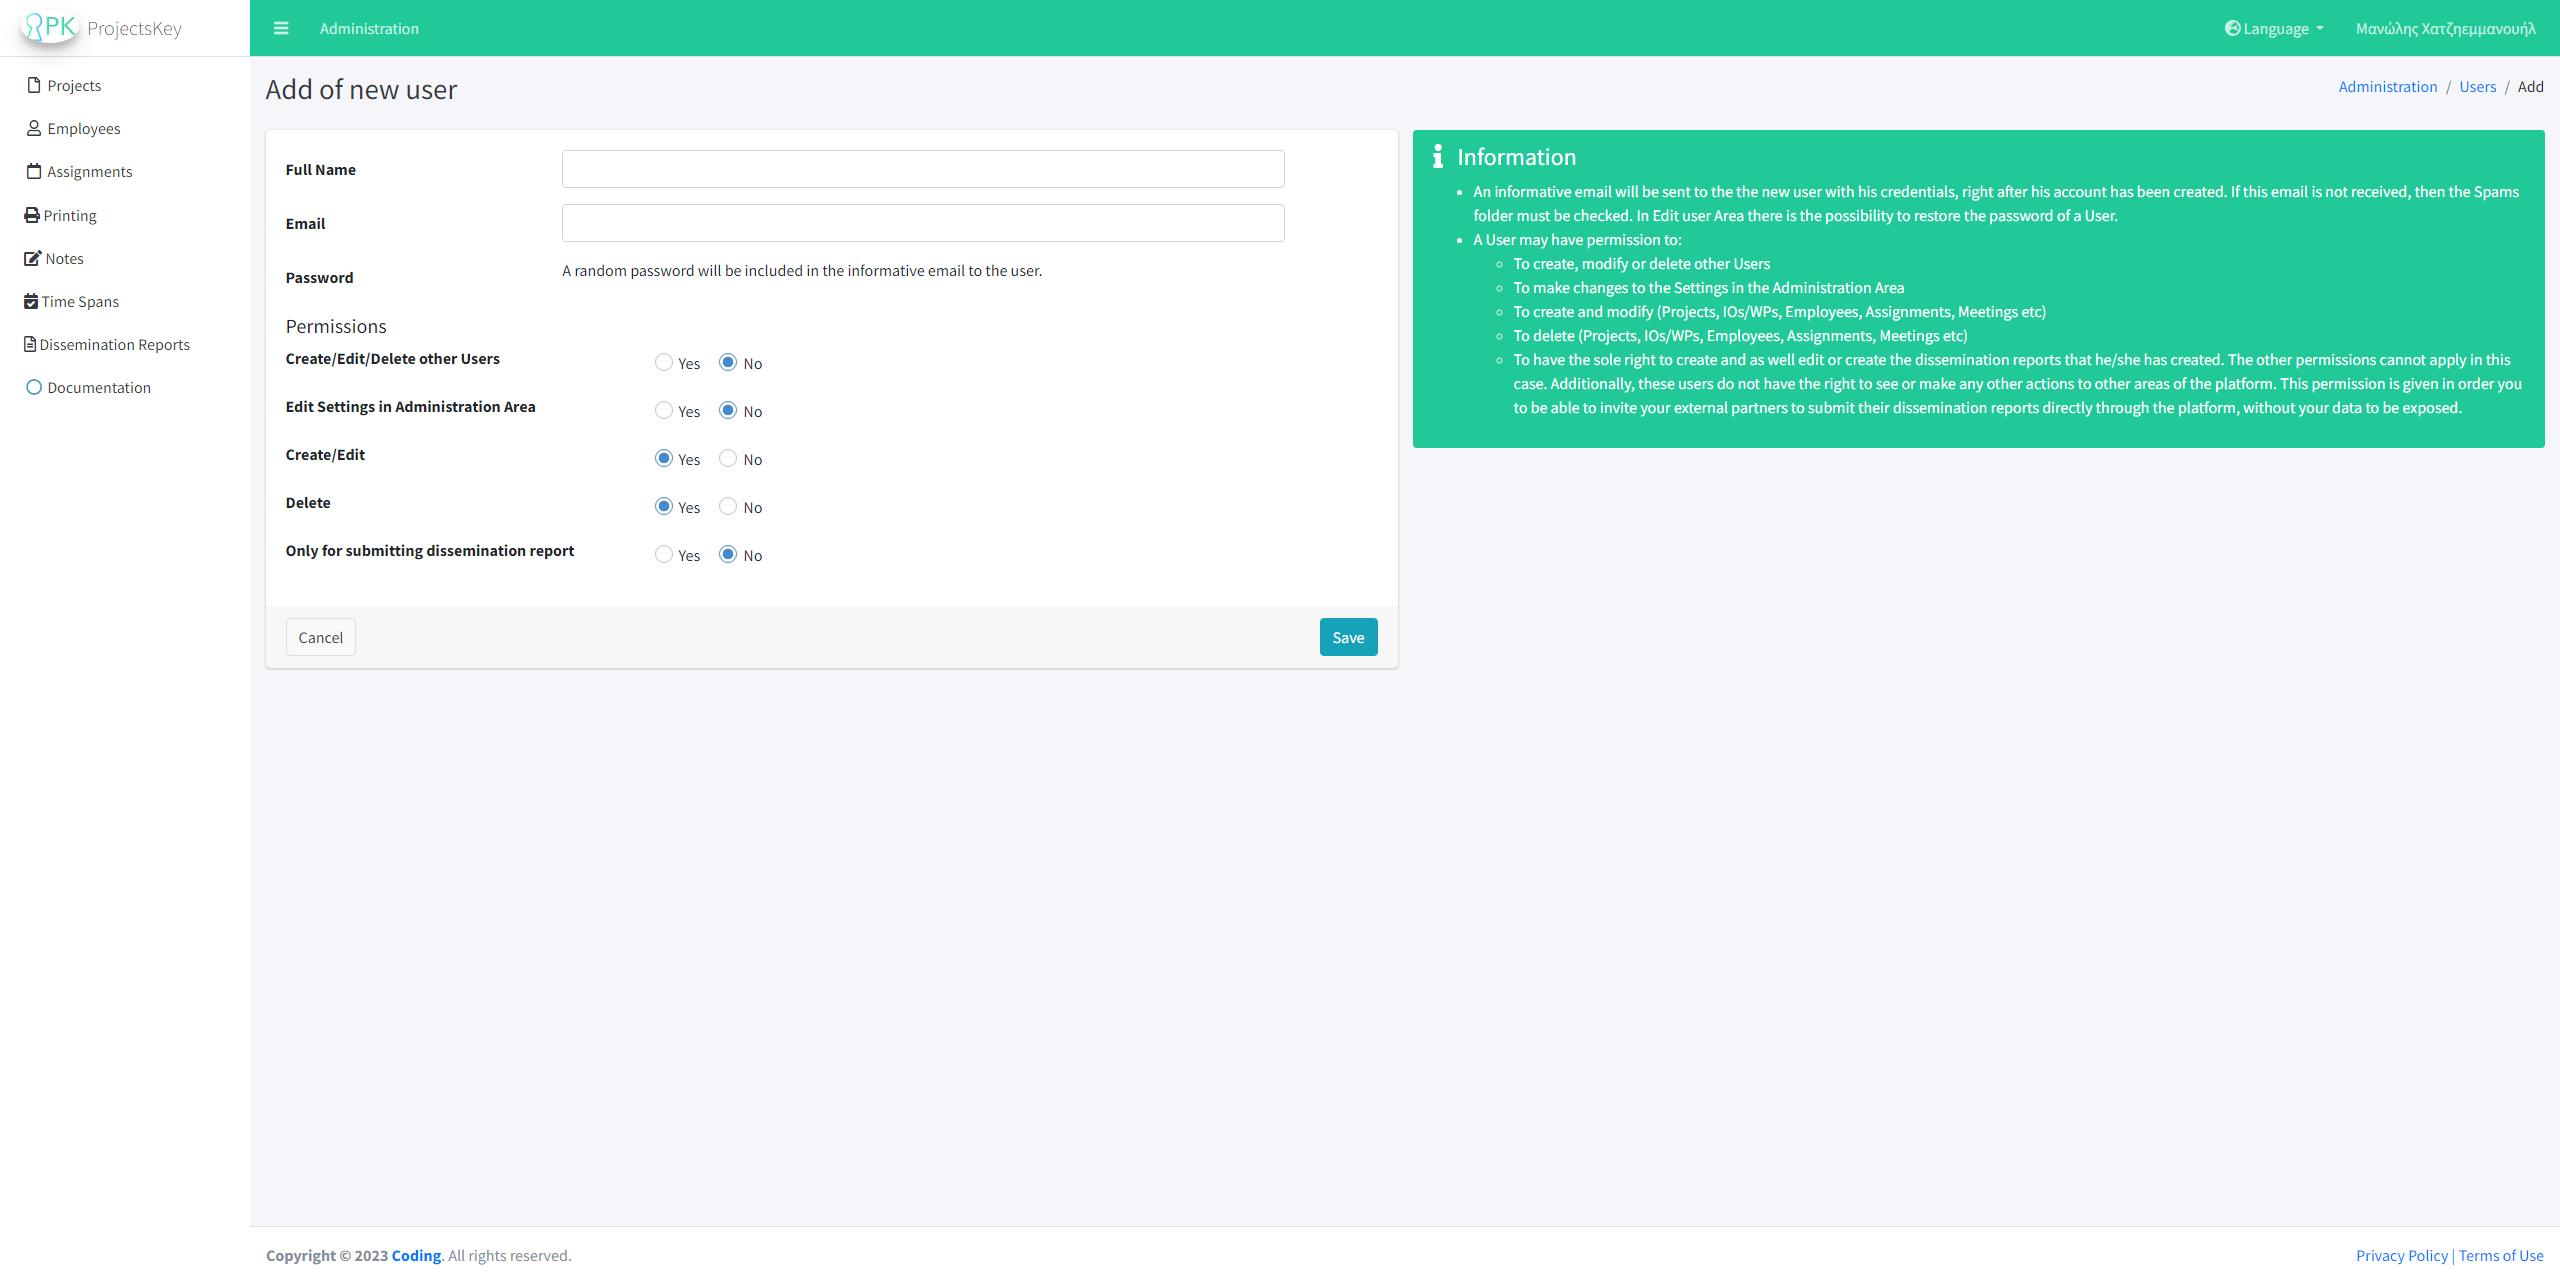
Task: Select Yes for Create/Edit/Delete other Users
Action: tap(664, 362)
